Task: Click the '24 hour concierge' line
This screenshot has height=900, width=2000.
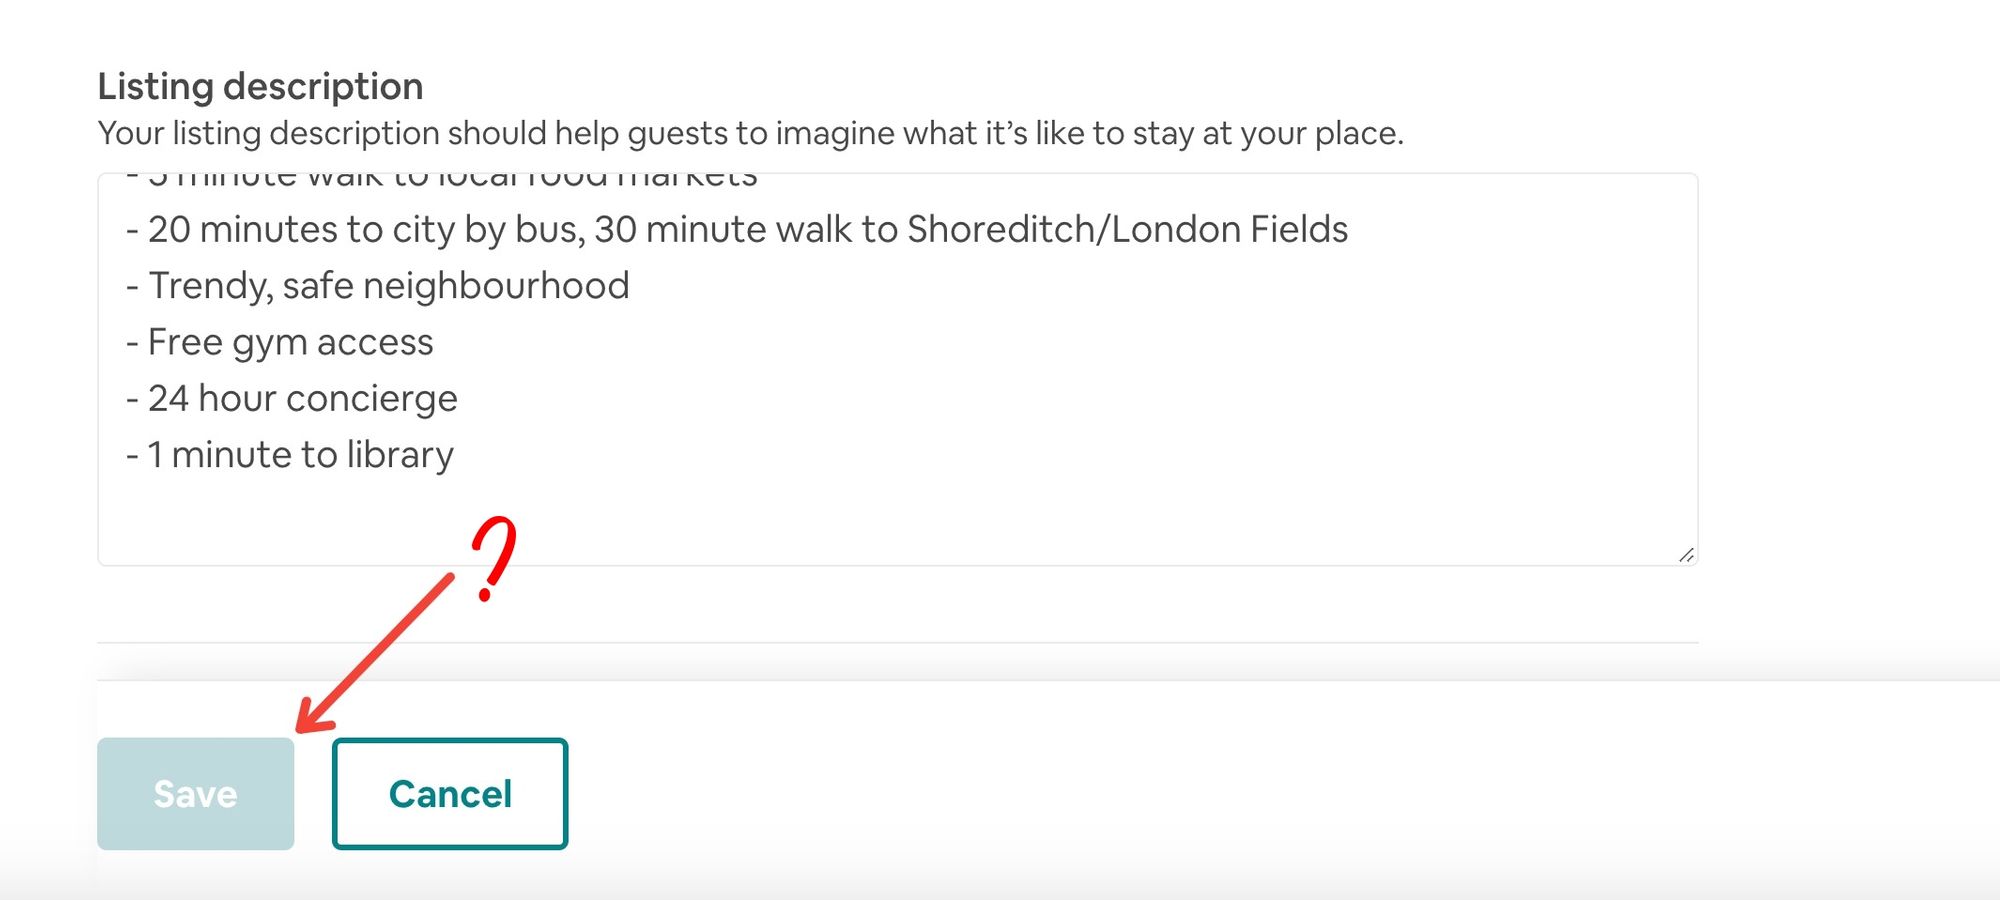Action: point(292,399)
